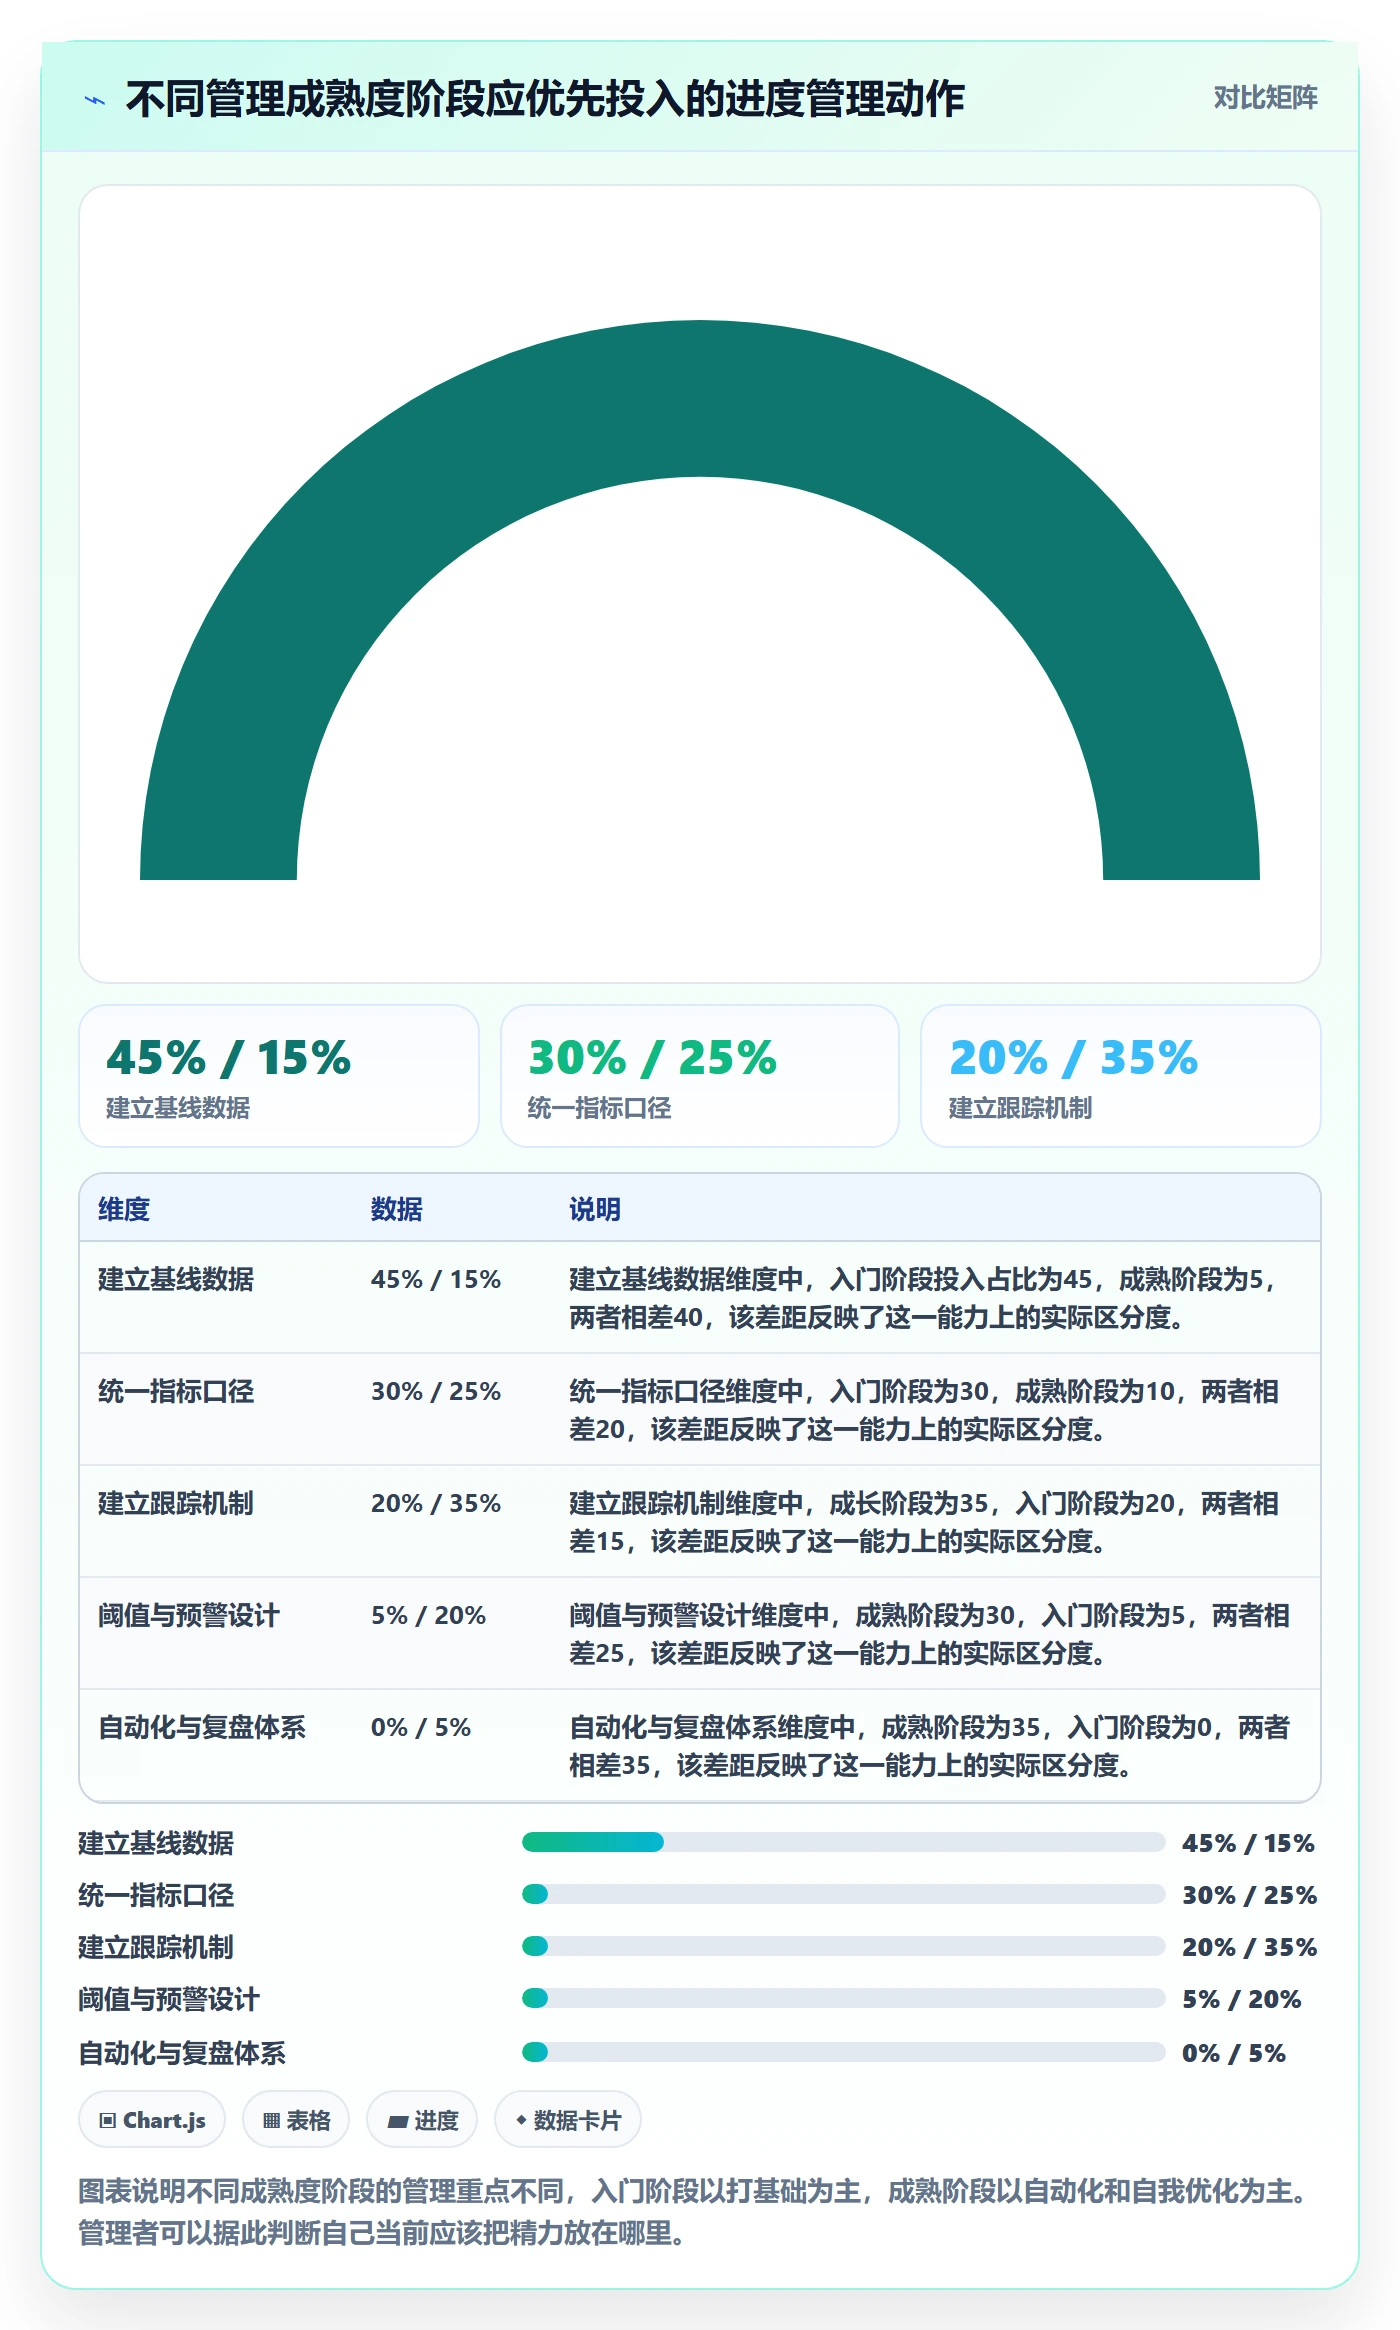Select the 20% / 35% 建立跟踪机制 card
Image resolution: width=1400 pixels, height=2330 pixels.
coord(1121,1076)
